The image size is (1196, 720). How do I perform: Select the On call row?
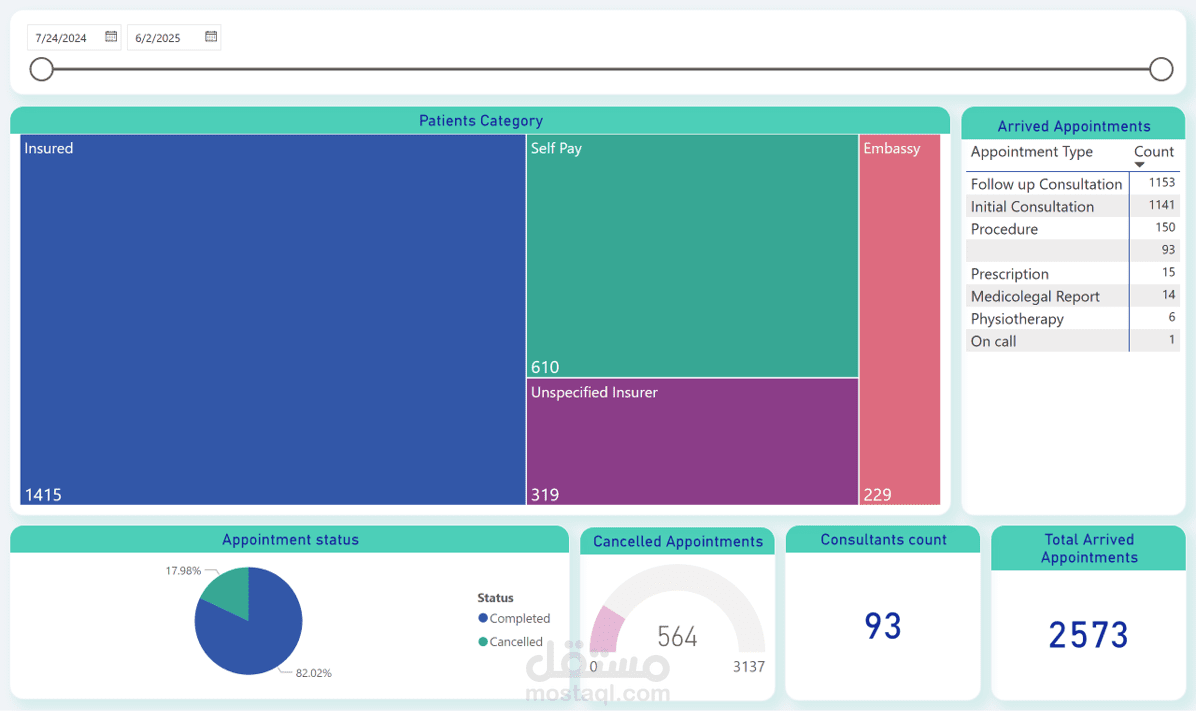coord(1072,341)
